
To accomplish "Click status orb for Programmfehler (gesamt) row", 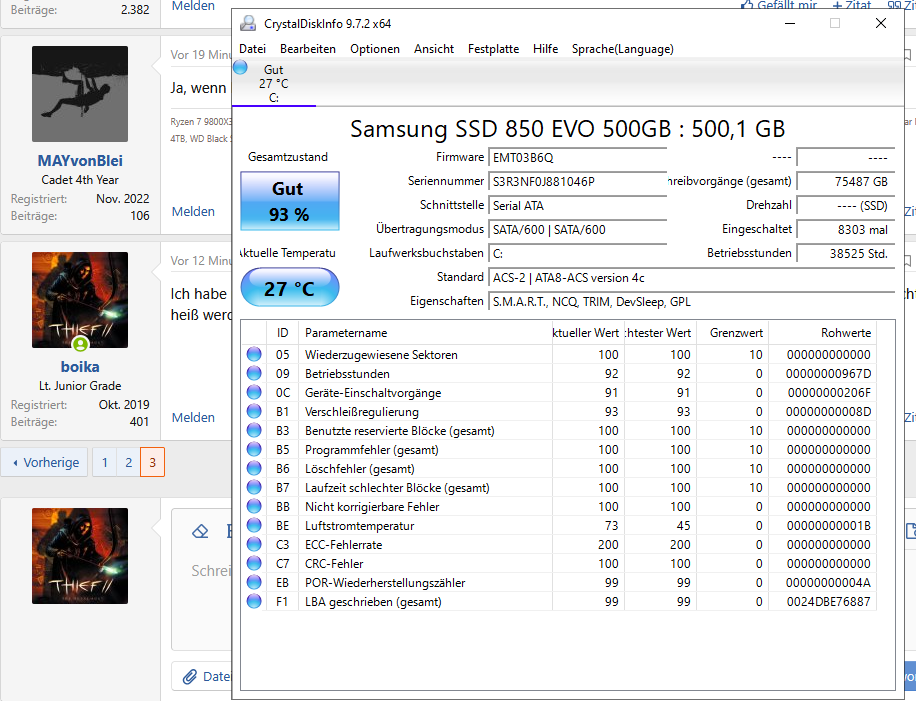I will (x=254, y=449).
